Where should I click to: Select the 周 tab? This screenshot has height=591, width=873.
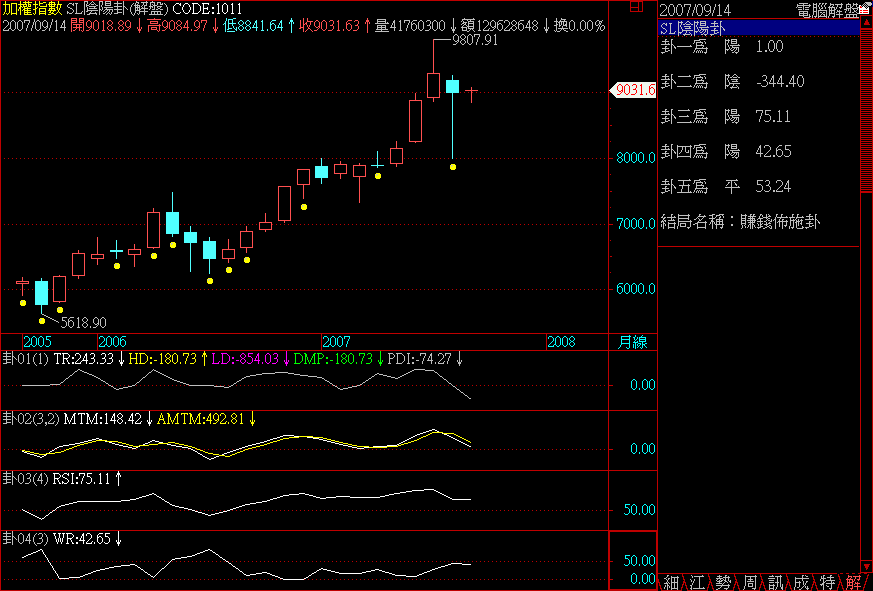[748, 582]
